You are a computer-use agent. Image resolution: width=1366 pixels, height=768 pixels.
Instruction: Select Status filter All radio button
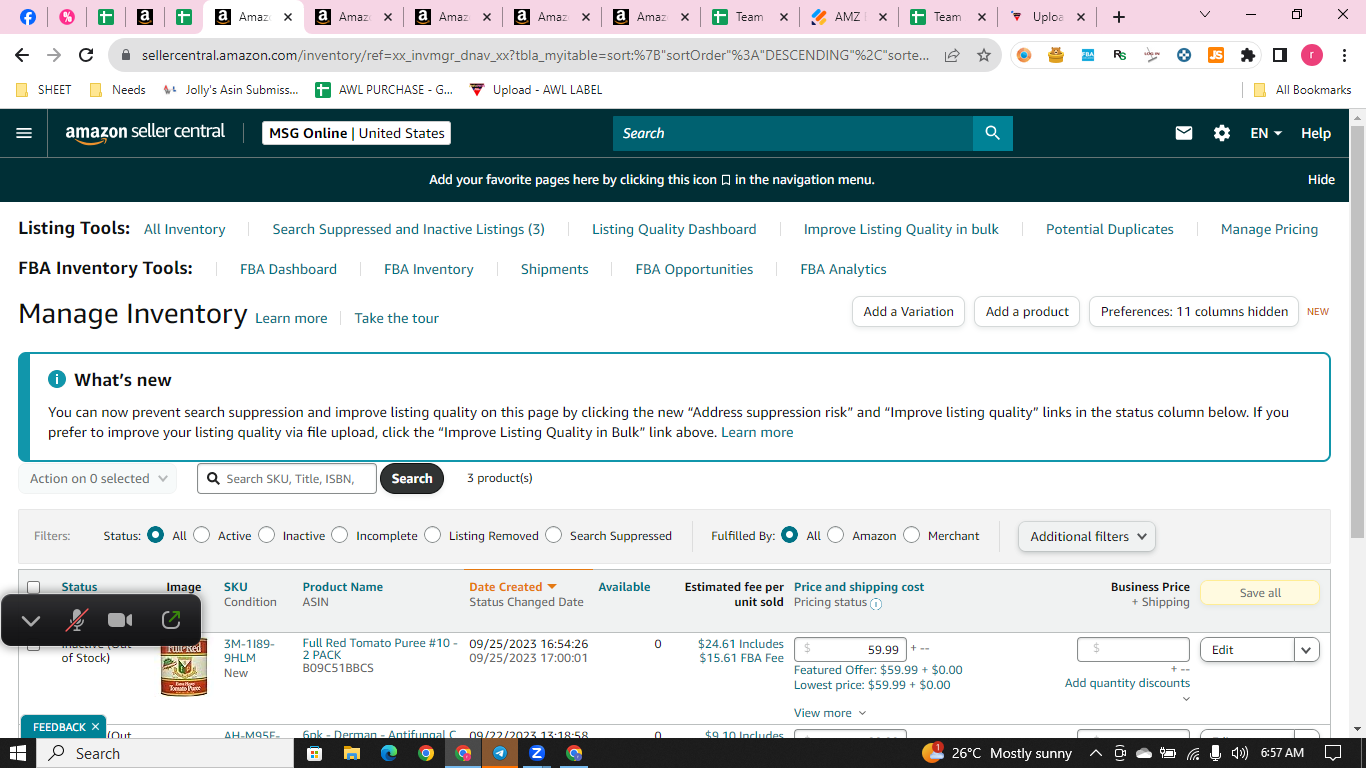(x=156, y=535)
